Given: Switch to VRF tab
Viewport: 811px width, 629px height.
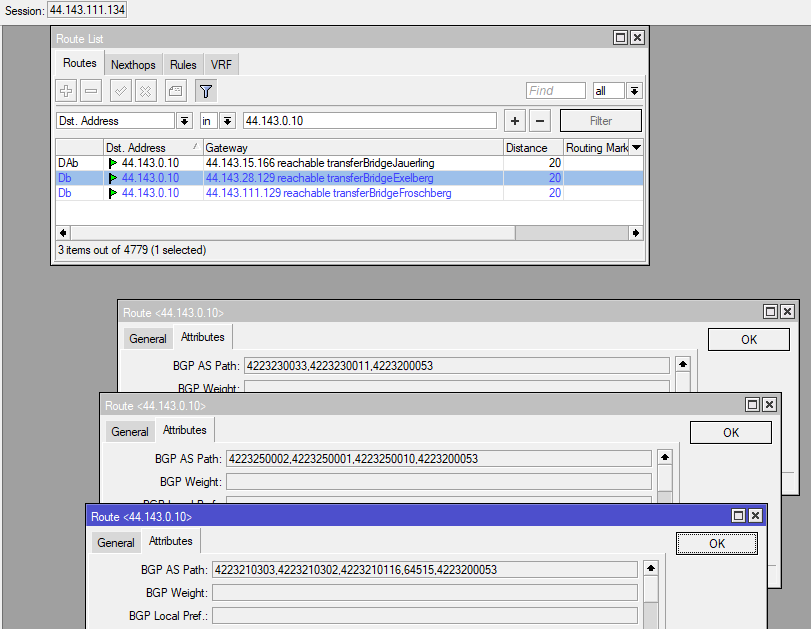Looking at the screenshot, I should pyautogui.click(x=221, y=65).
